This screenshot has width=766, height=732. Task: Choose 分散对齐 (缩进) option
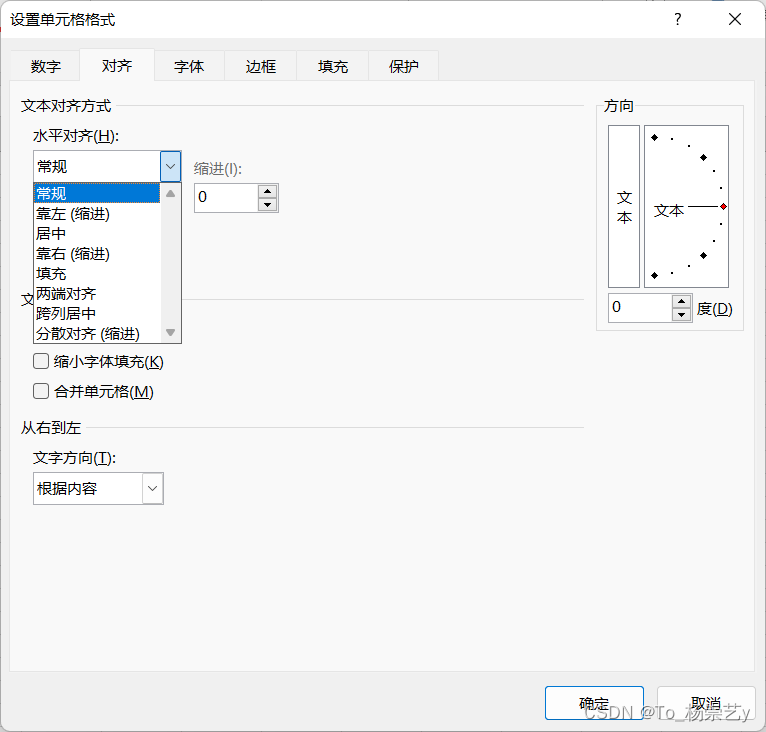(97, 334)
